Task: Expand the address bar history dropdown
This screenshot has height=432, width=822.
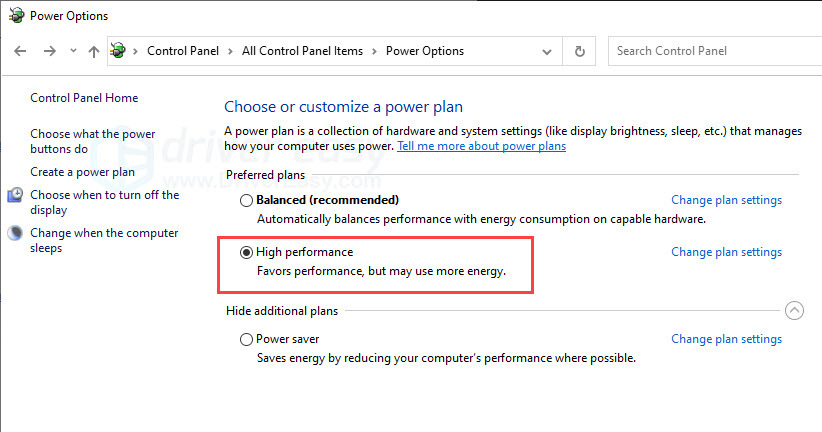Action: click(x=547, y=51)
